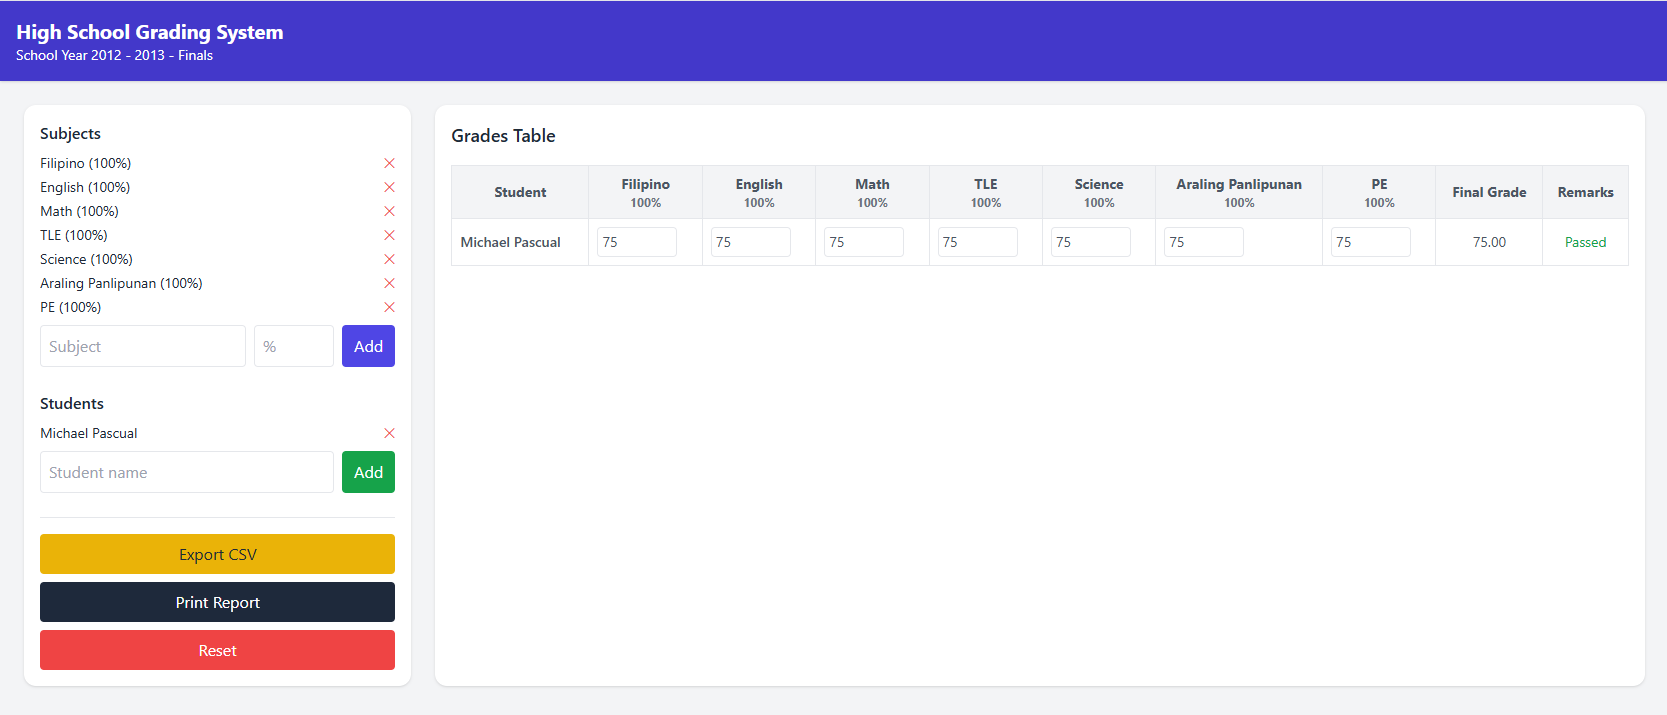Remove student Michael Pascual with X icon
Image resolution: width=1667 pixels, height=715 pixels.
coord(389,433)
